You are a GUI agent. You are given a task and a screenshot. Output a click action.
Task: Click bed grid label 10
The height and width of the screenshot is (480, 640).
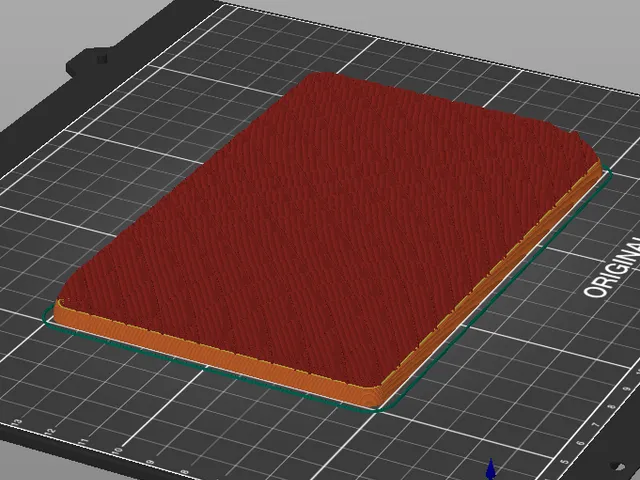click(x=117, y=451)
